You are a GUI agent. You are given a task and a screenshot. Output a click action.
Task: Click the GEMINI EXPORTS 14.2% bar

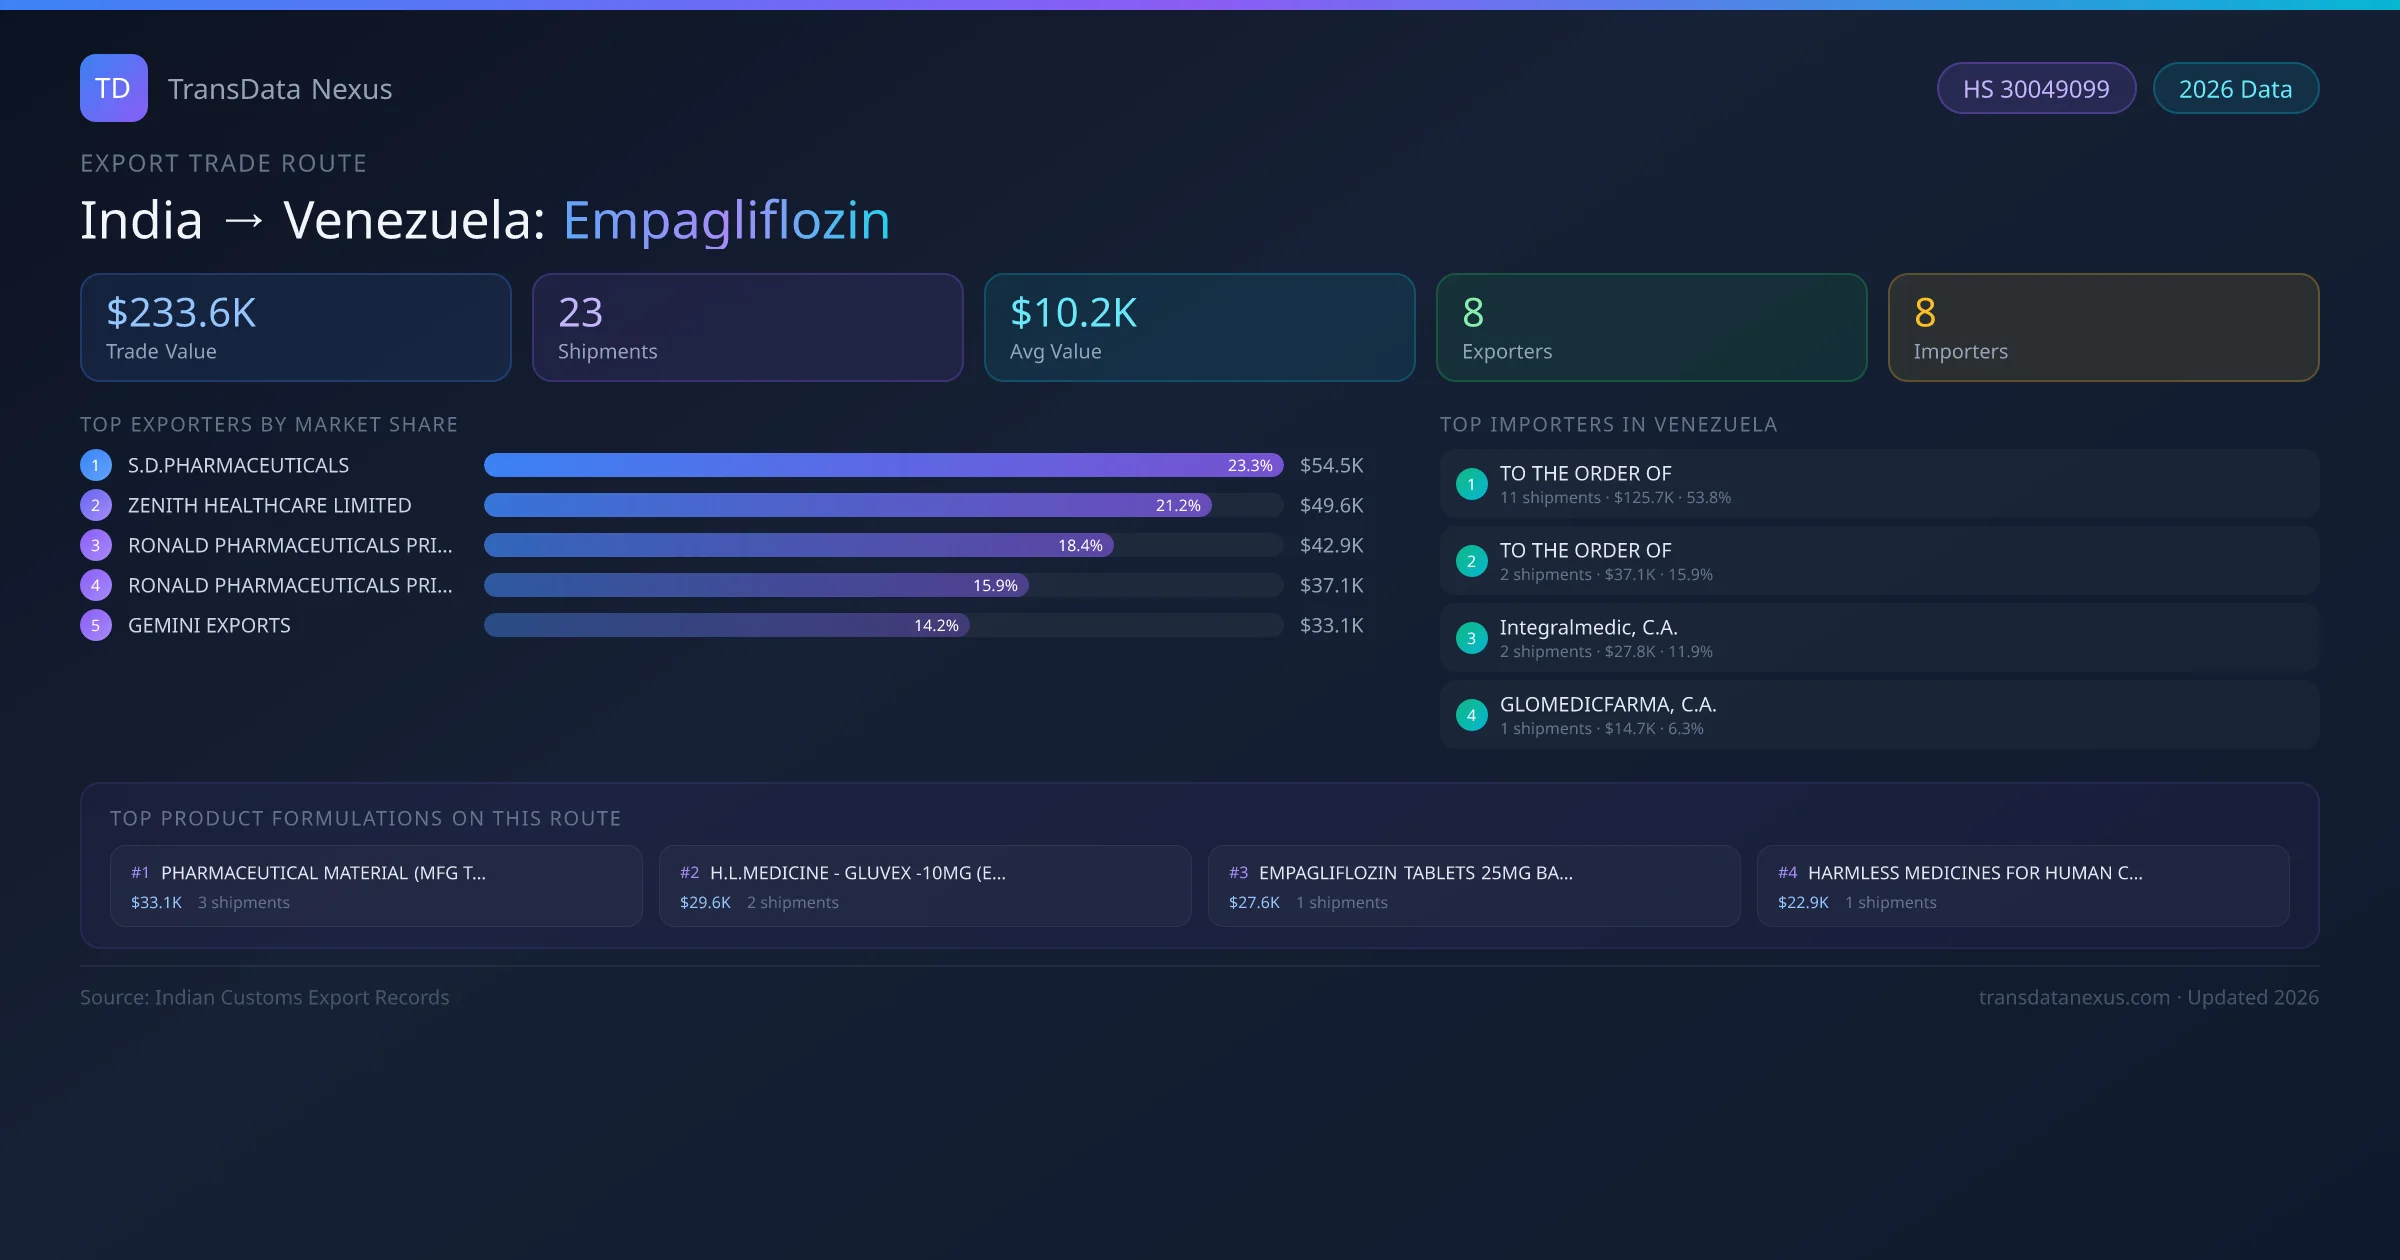pos(726,625)
